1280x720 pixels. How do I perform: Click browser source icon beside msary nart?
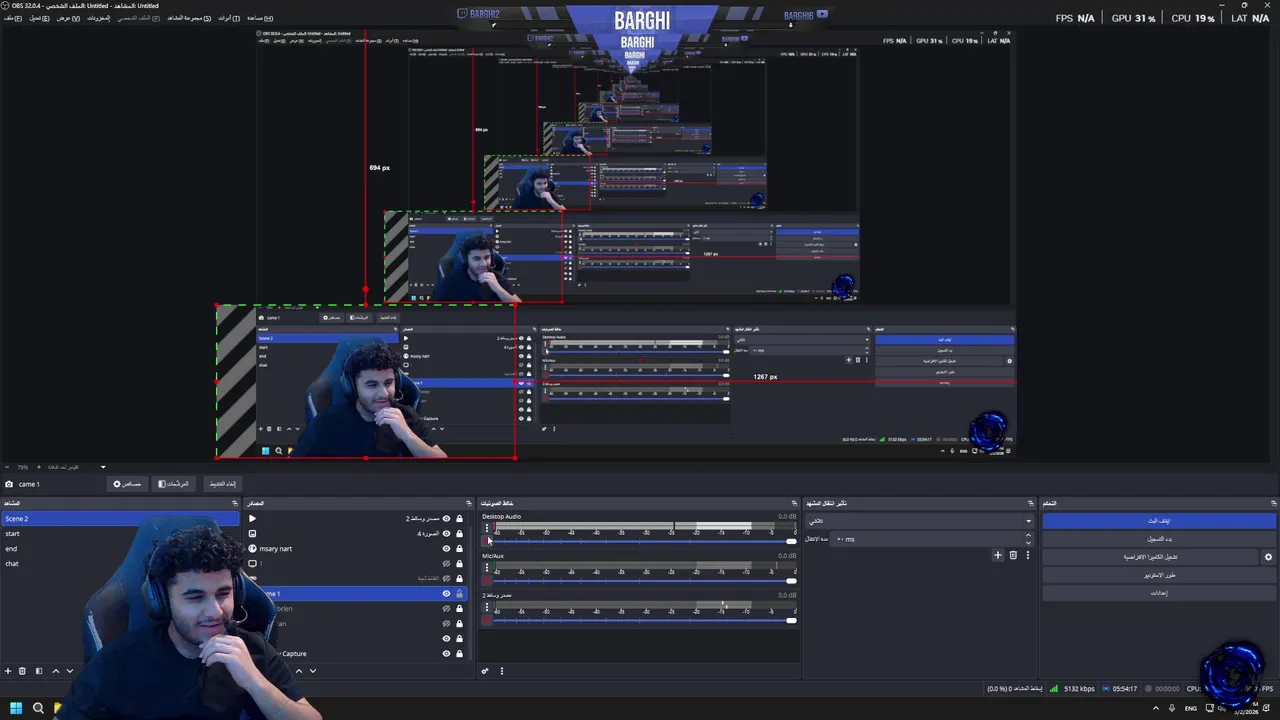coord(252,548)
